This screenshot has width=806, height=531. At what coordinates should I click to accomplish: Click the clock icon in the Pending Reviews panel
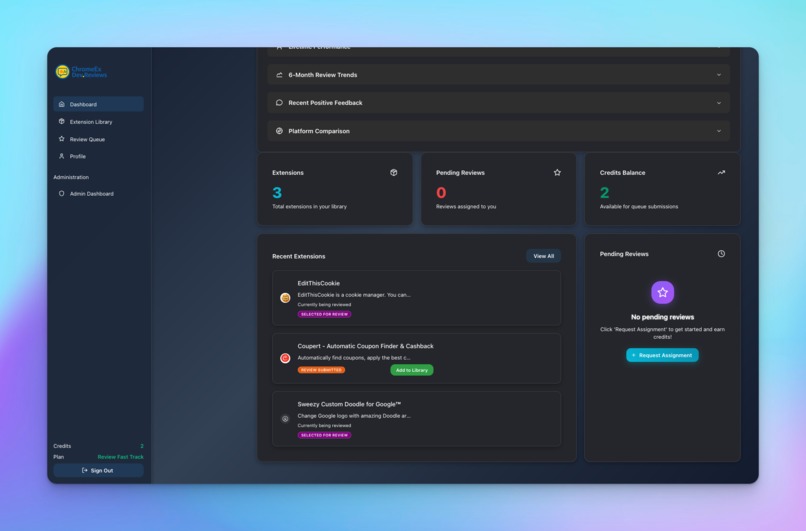click(x=721, y=254)
